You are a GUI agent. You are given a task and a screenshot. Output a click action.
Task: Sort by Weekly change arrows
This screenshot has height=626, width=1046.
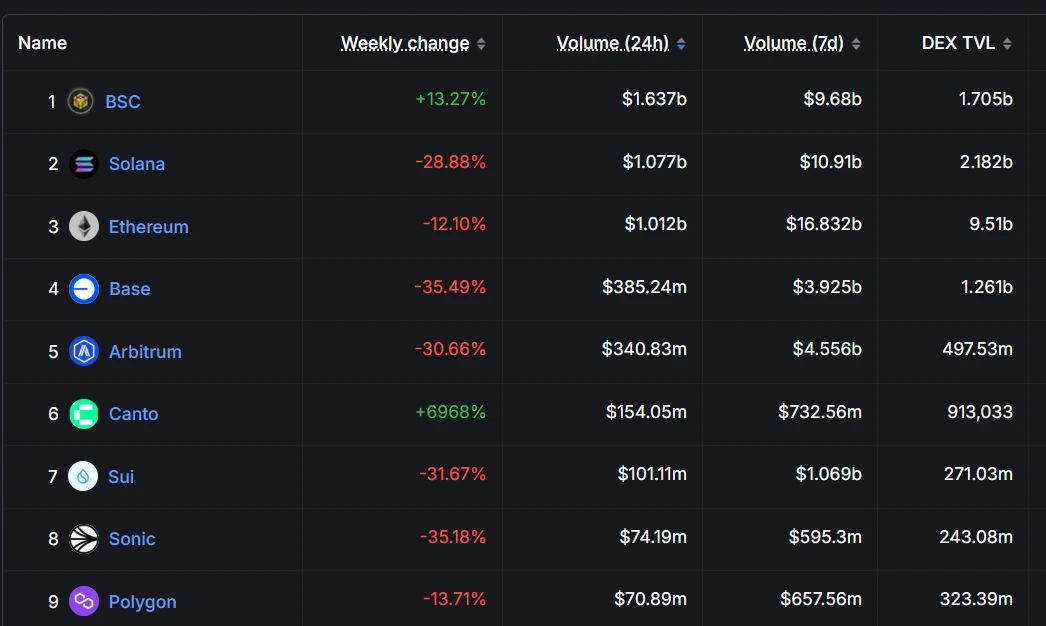[x=481, y=44]
